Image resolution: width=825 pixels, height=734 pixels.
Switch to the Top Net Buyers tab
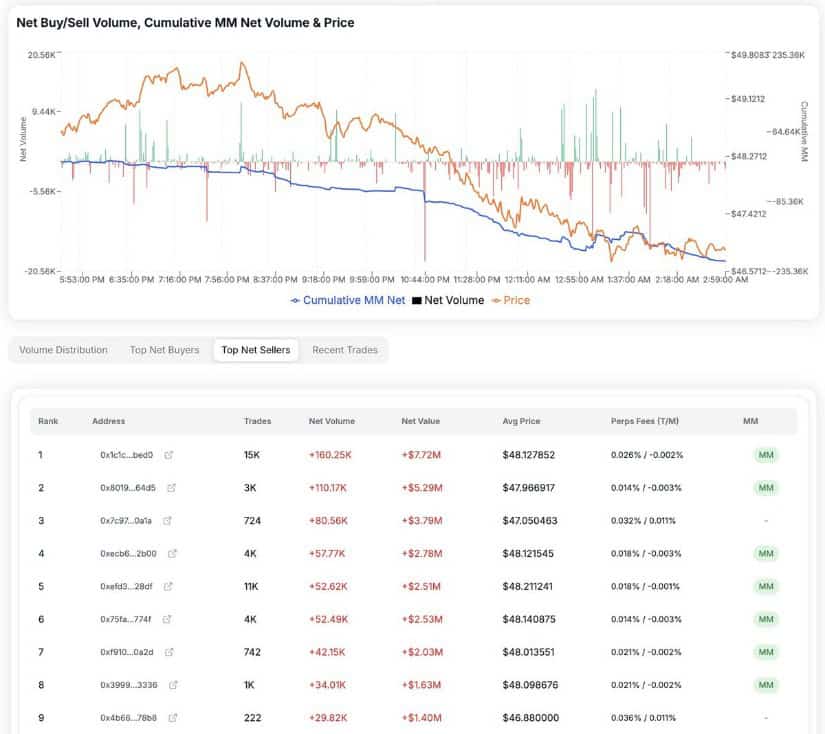164,350
